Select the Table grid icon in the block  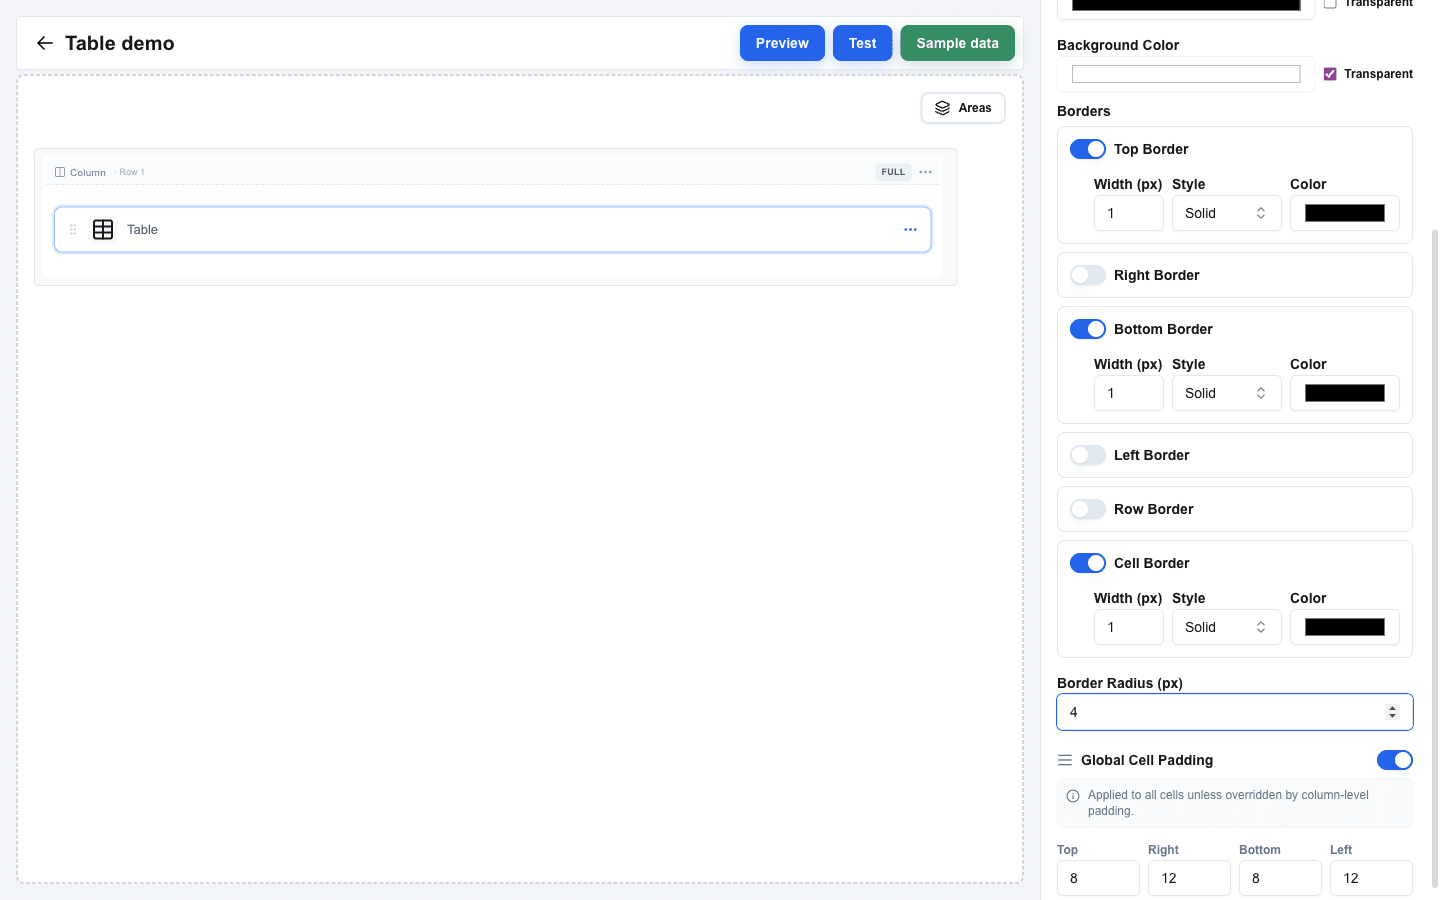pos(103,229)
